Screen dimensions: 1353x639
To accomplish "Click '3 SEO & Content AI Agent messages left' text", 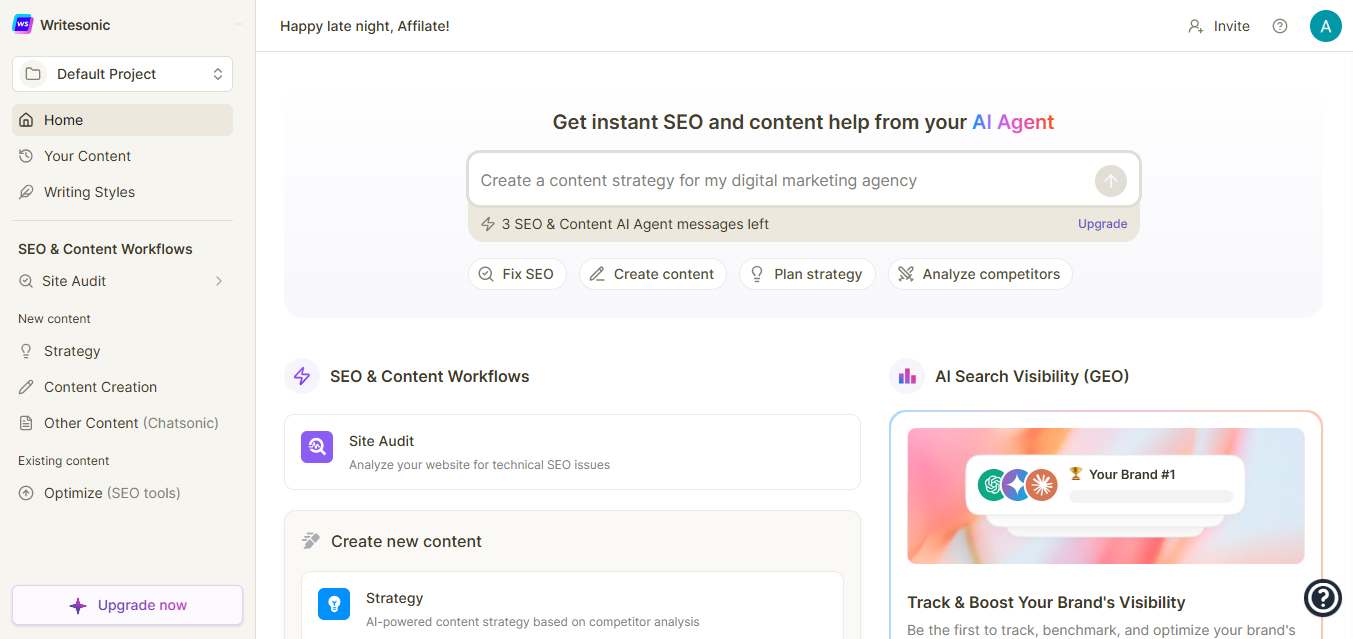I will 635,224.
